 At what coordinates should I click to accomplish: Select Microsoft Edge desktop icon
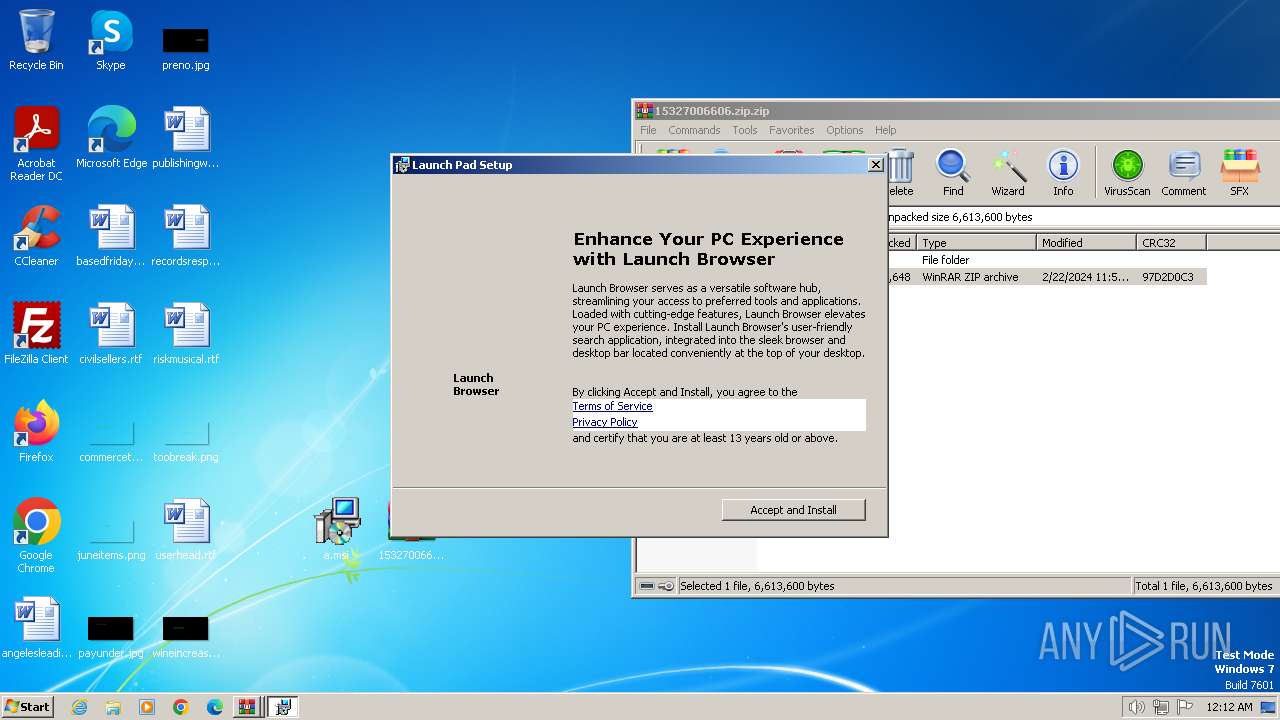tap(111, 138)
